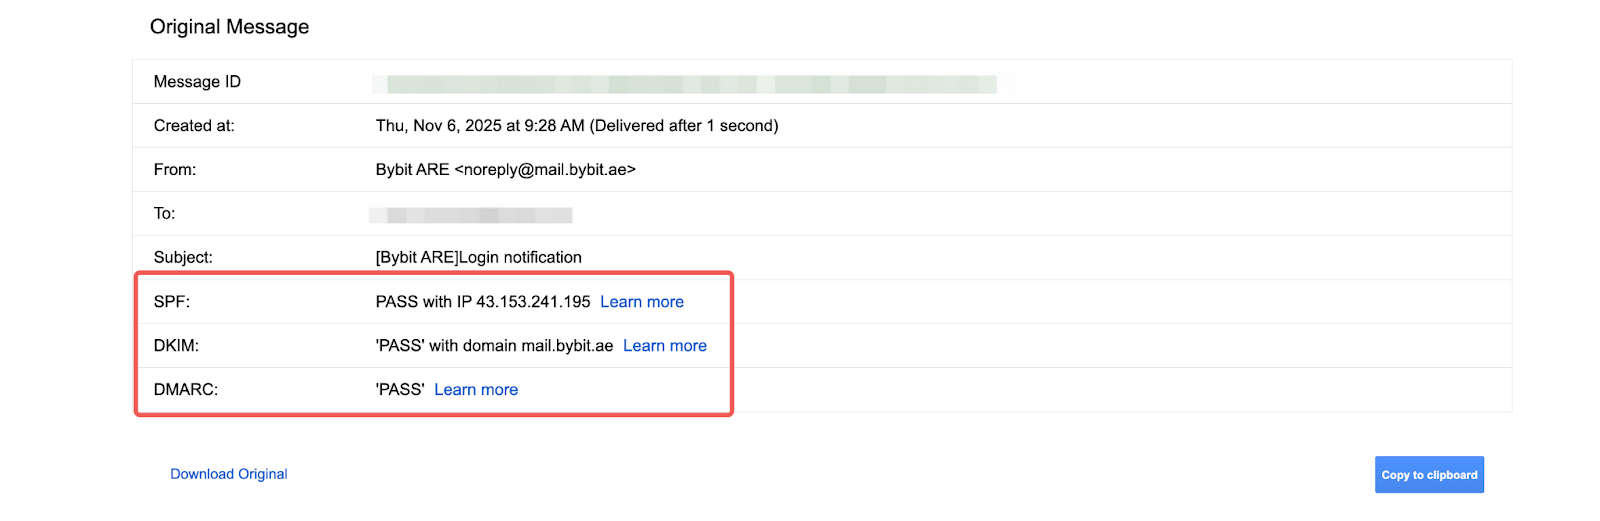Image resolution: width=1600 pixels, height=521 pixels.
Task: Click the blurred Message ID value
Action: point(690,84)
